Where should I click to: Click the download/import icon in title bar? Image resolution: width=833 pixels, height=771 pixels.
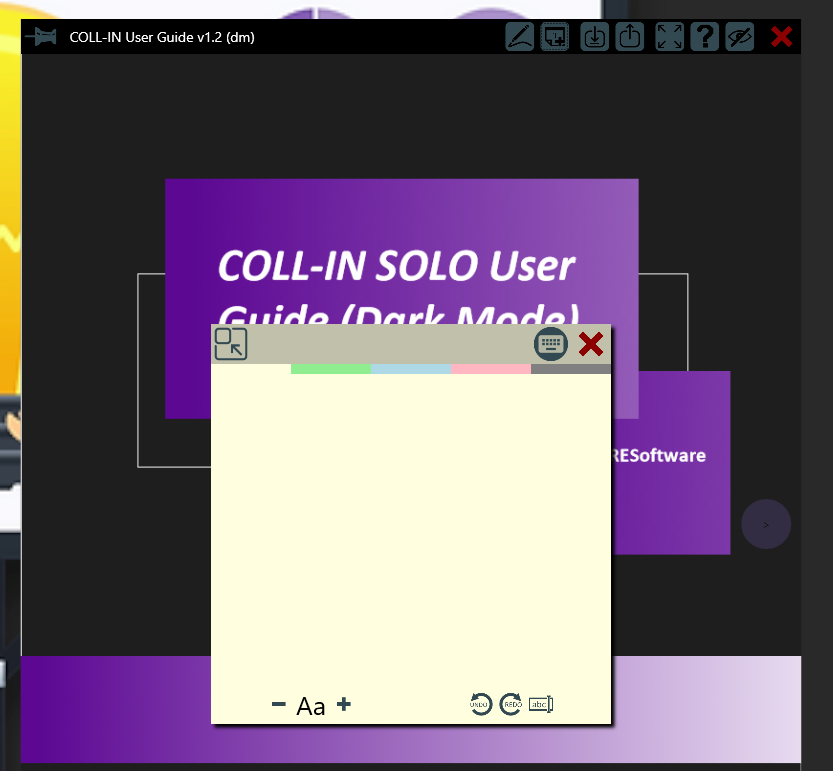coord(594,37)
